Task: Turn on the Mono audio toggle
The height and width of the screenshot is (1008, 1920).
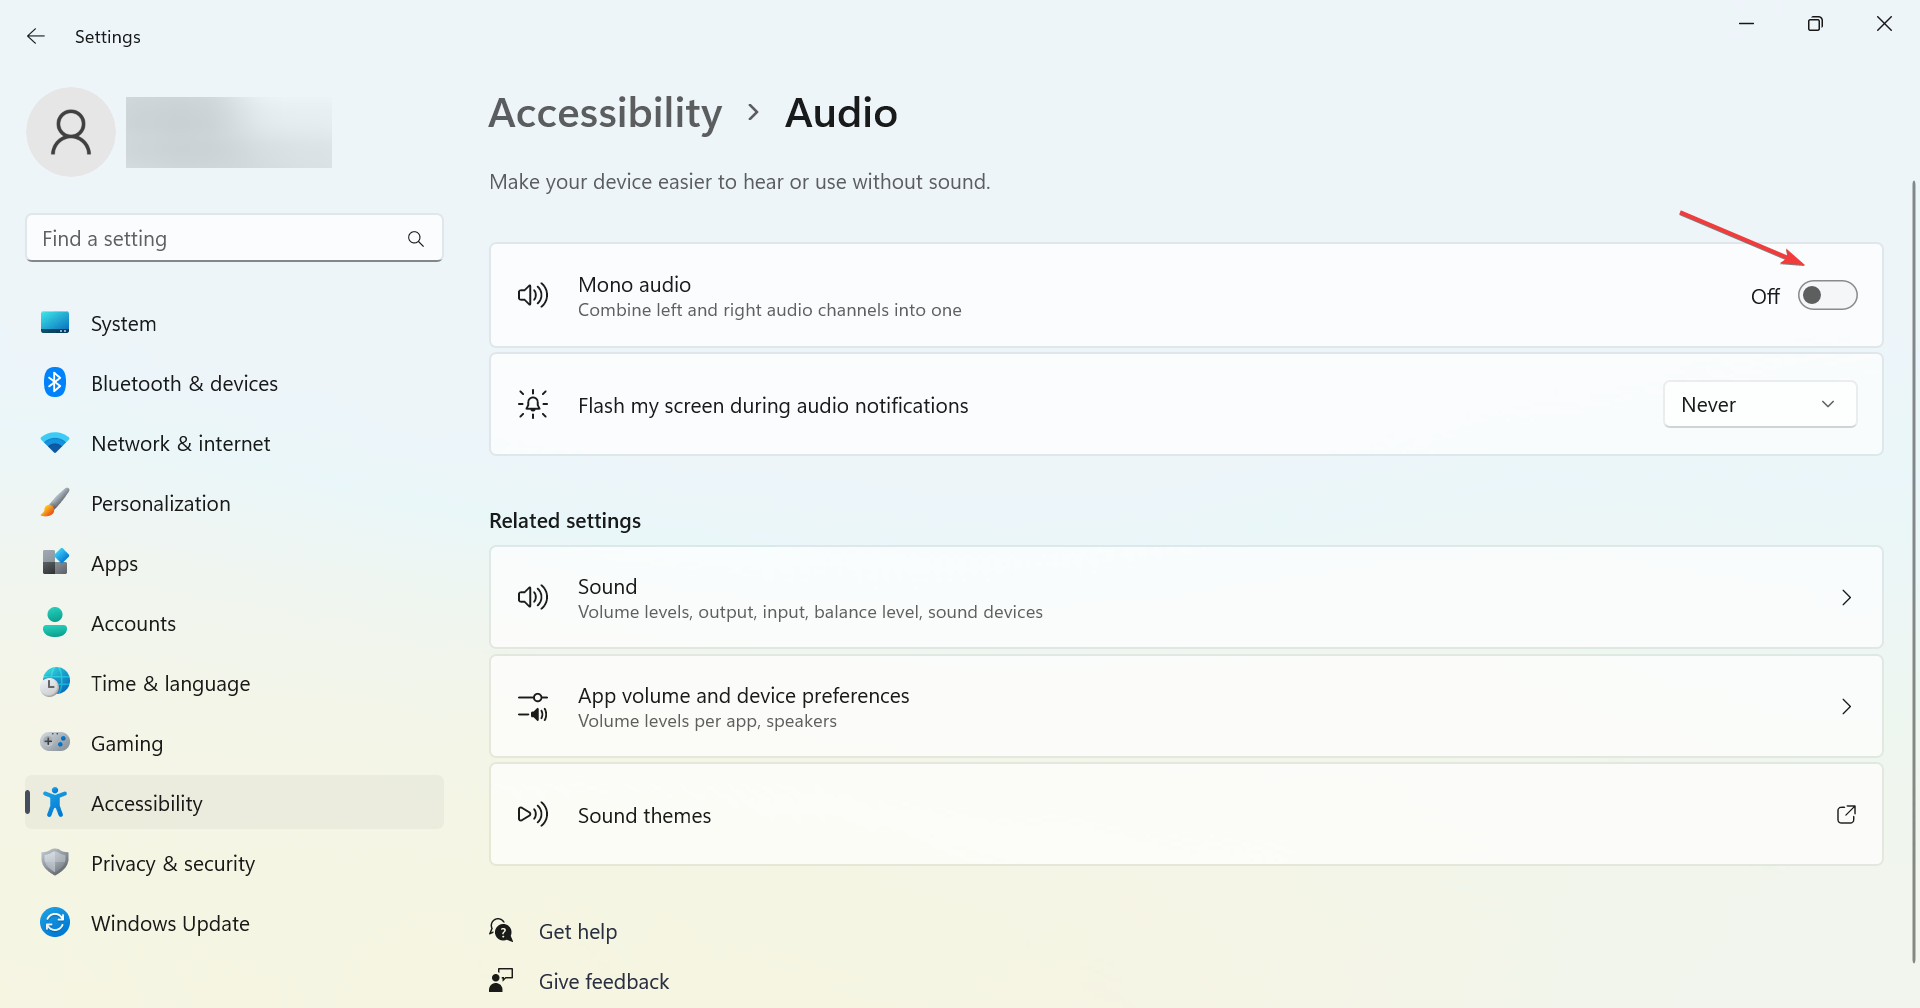Action: tap(1827, 296)
